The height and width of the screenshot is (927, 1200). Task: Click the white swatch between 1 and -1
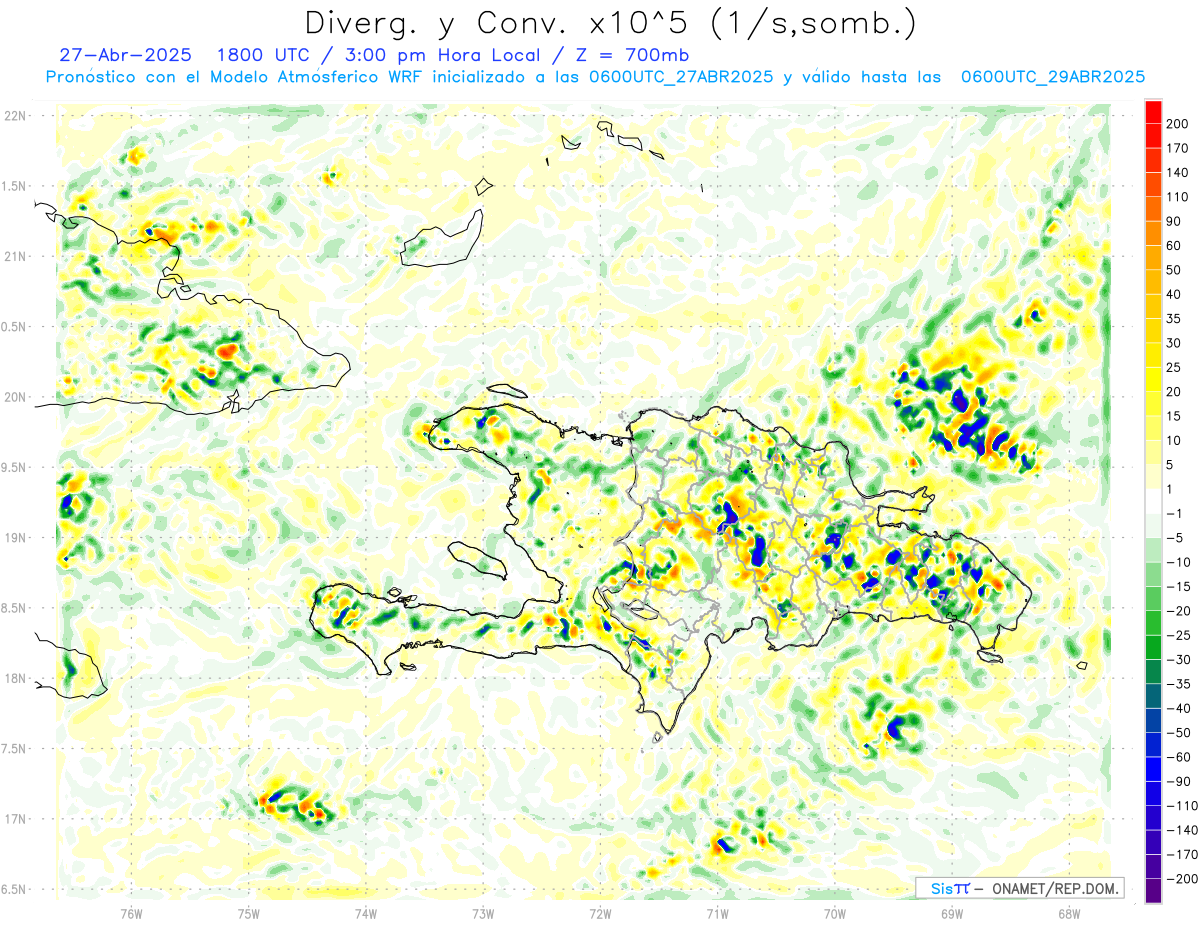(x=1153, y=502)
